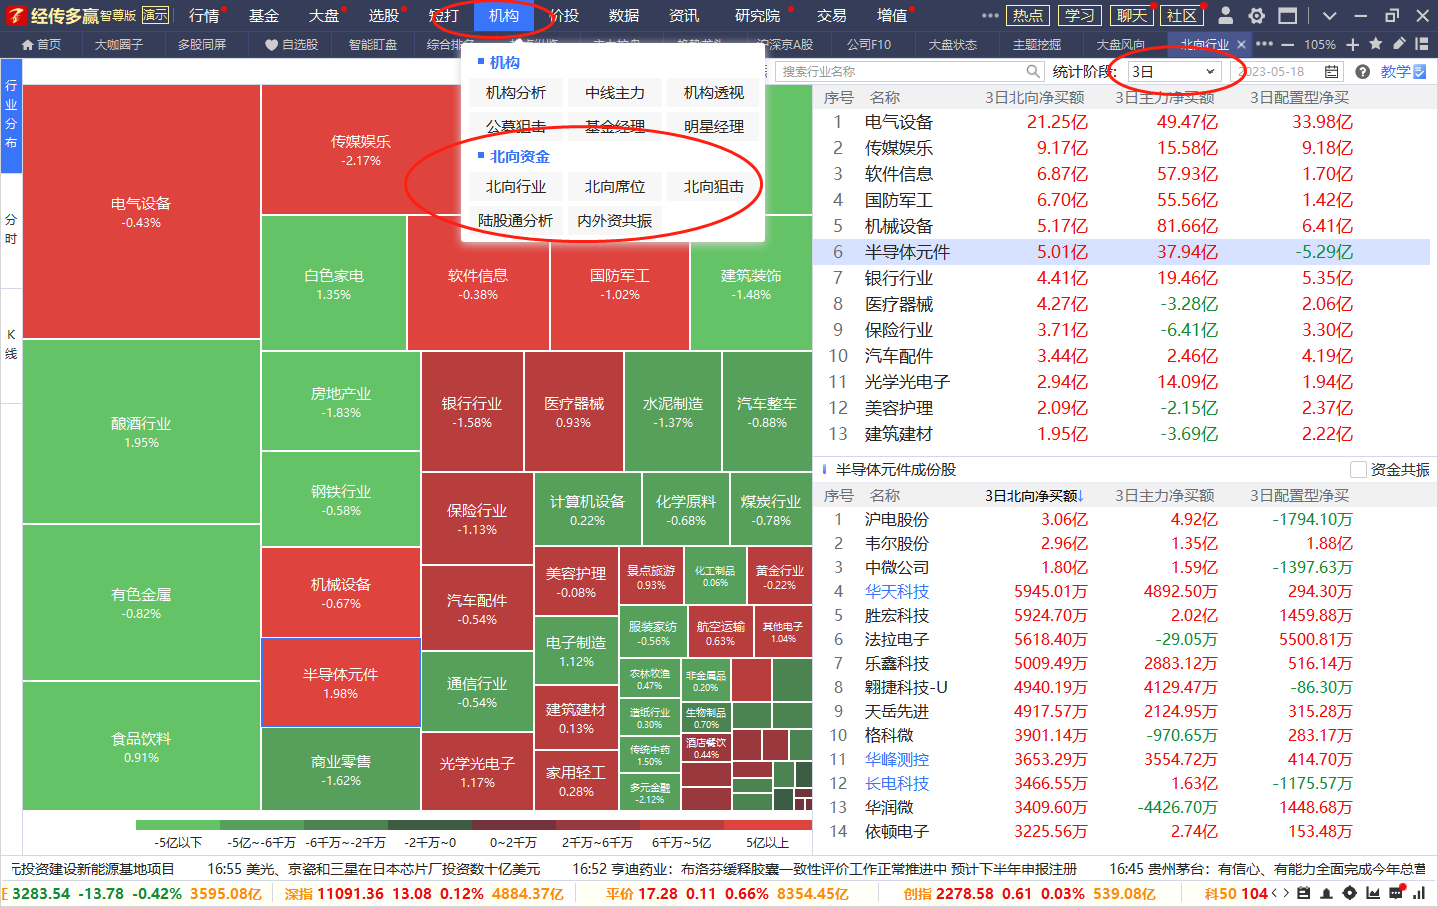Viewport: 1438px width, 907px height.
Task: Open the three-dot more menu in title bar
Action: coord(990,16)
